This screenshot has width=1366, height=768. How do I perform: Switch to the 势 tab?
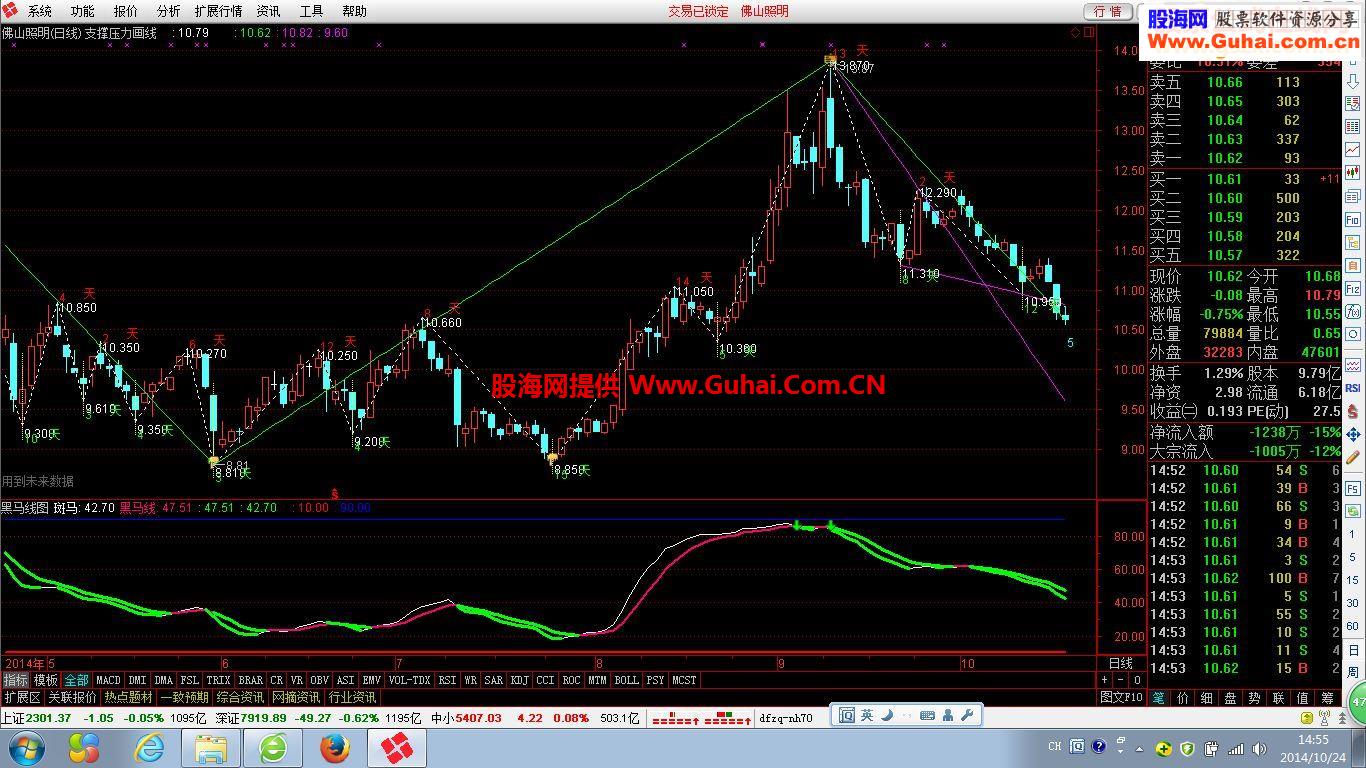coord(1254,697)
